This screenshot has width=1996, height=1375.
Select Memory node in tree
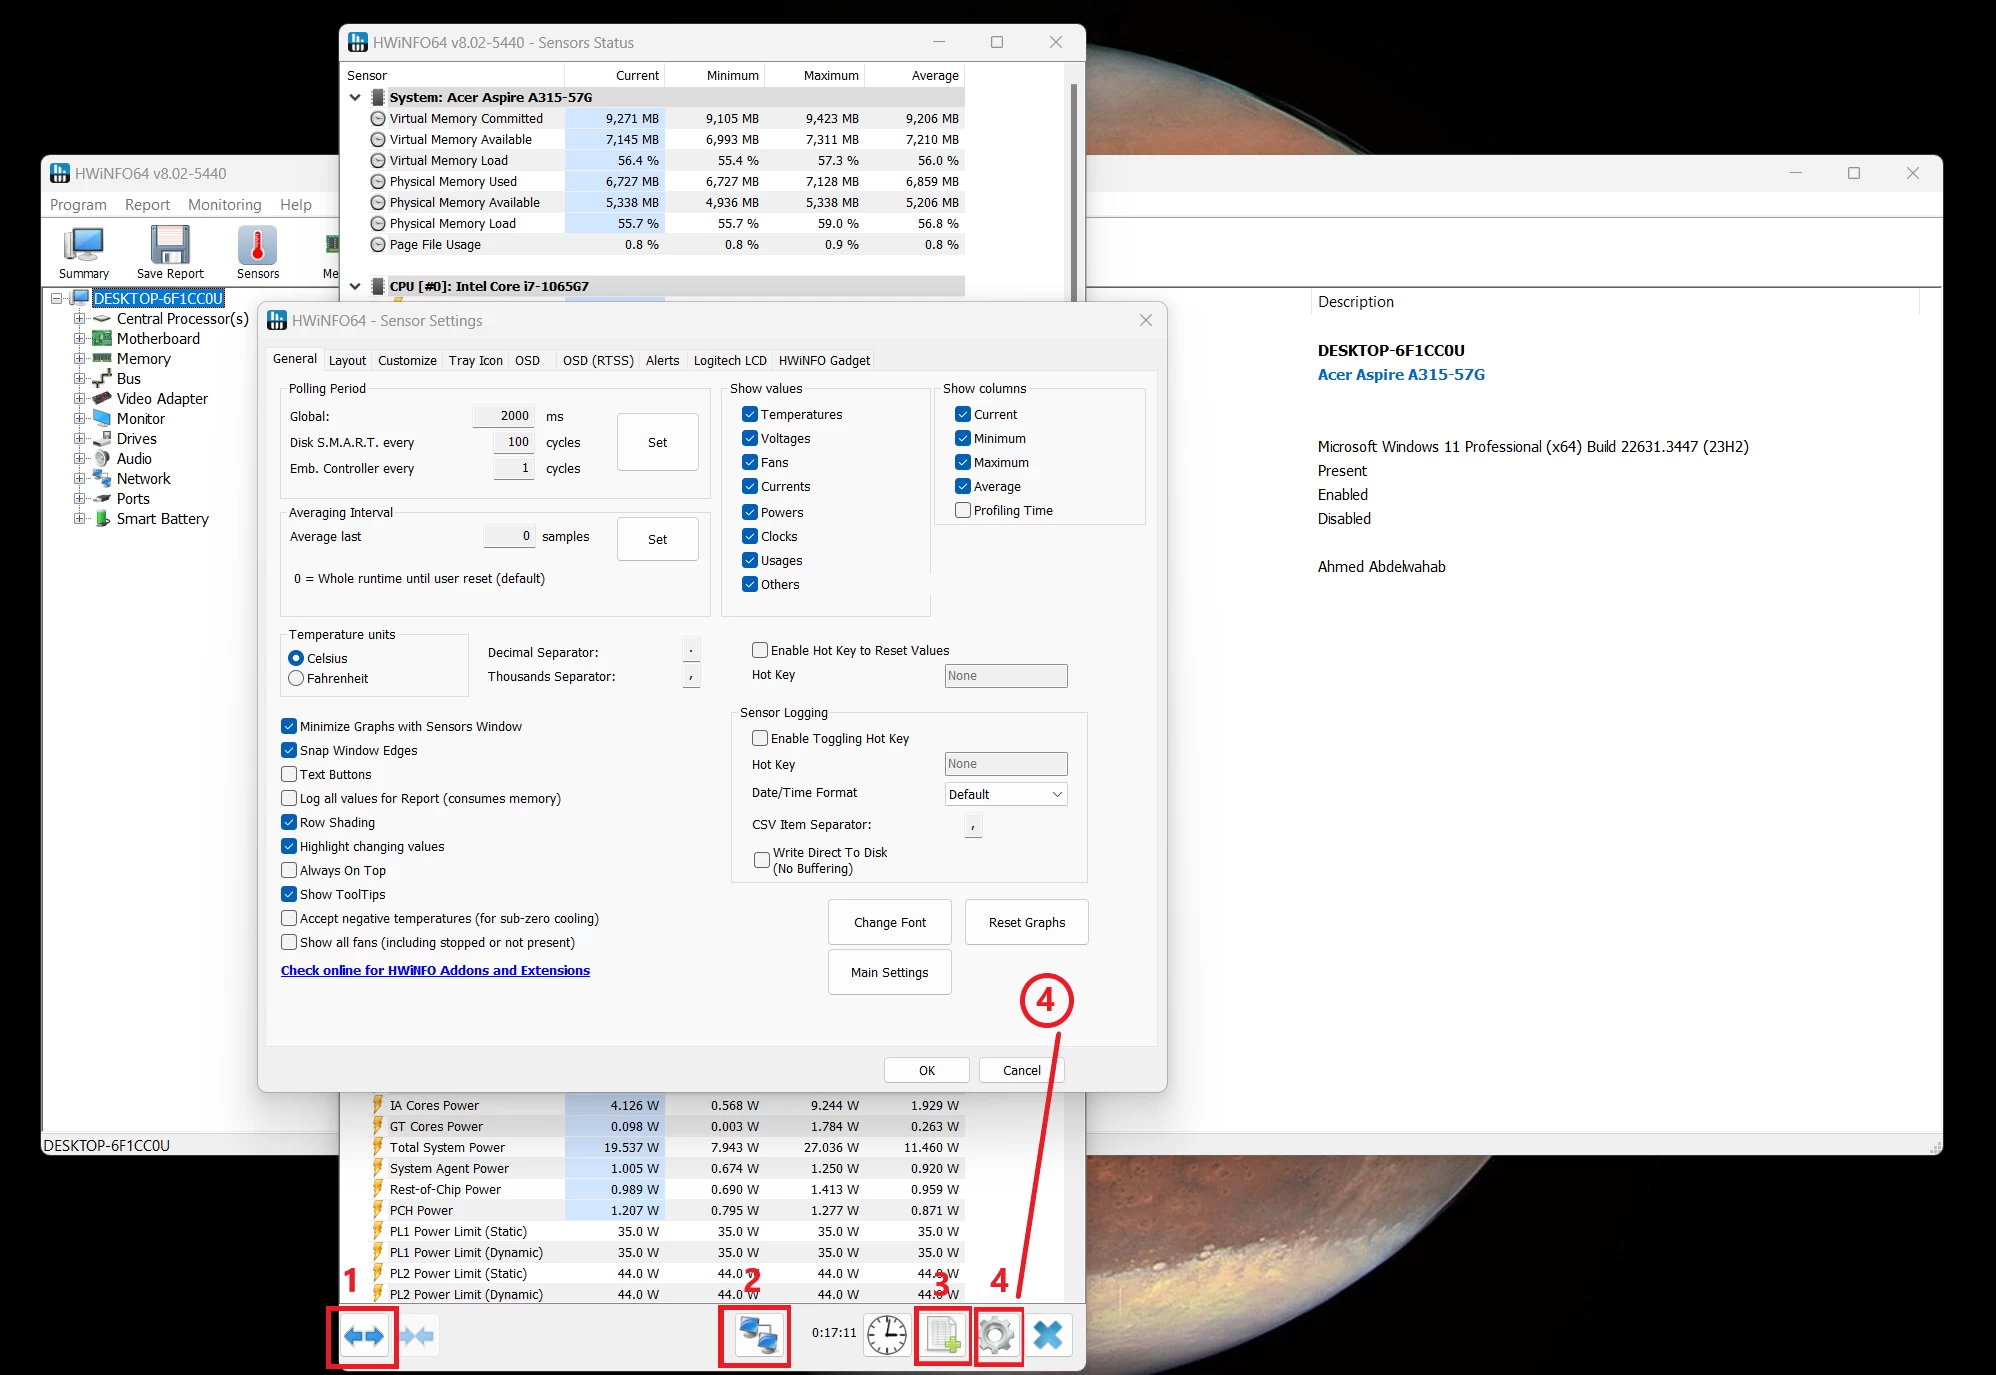(144, 359)
